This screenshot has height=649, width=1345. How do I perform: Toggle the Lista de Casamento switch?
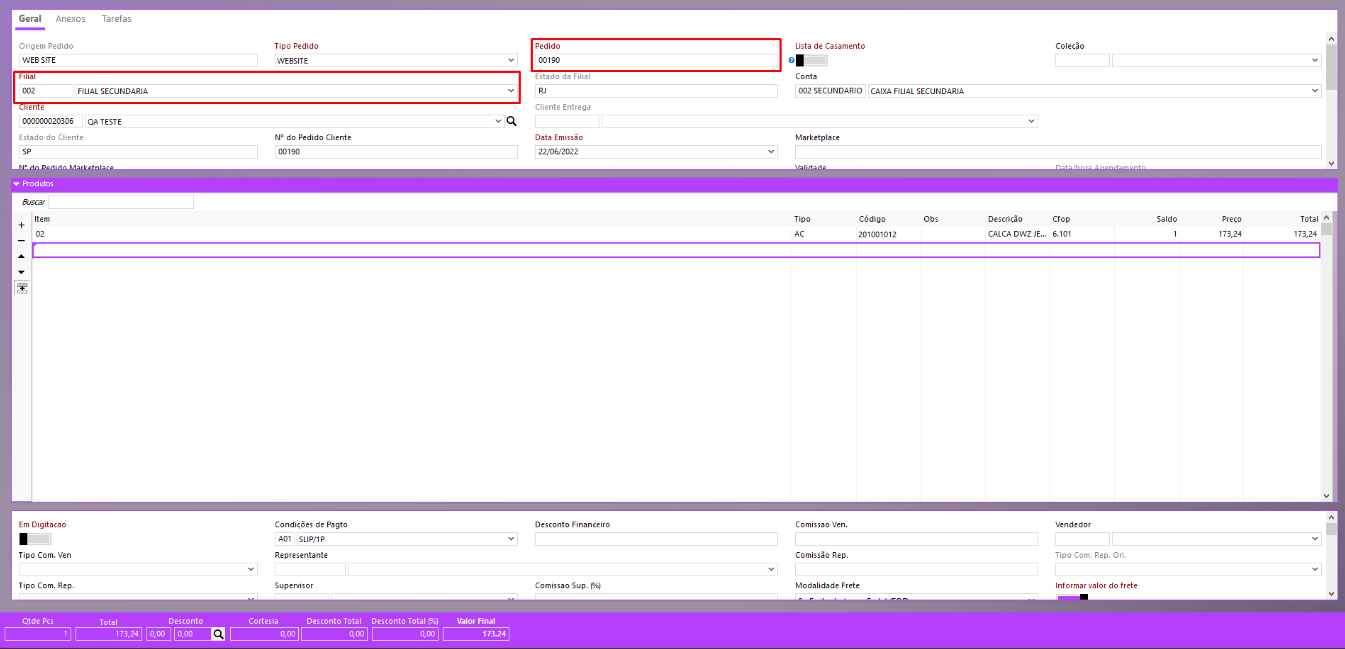811,61
